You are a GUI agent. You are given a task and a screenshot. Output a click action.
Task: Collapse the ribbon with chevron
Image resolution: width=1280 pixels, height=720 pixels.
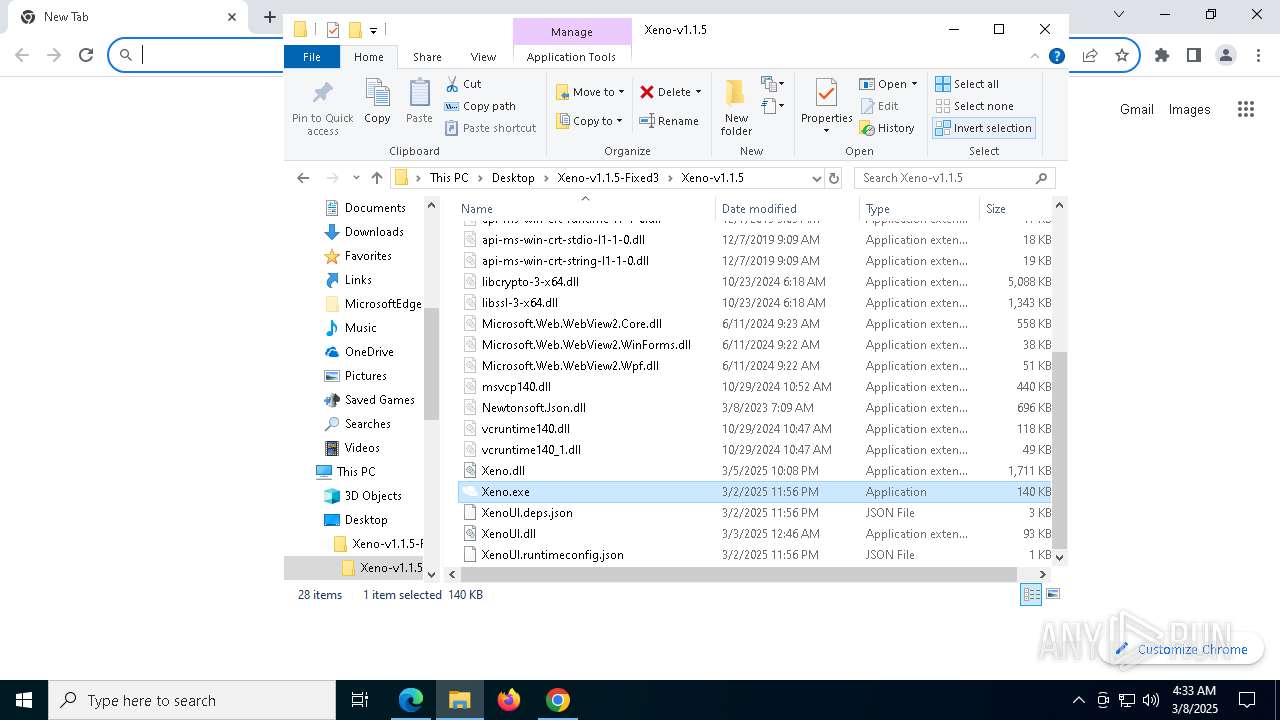(1036, 57)
